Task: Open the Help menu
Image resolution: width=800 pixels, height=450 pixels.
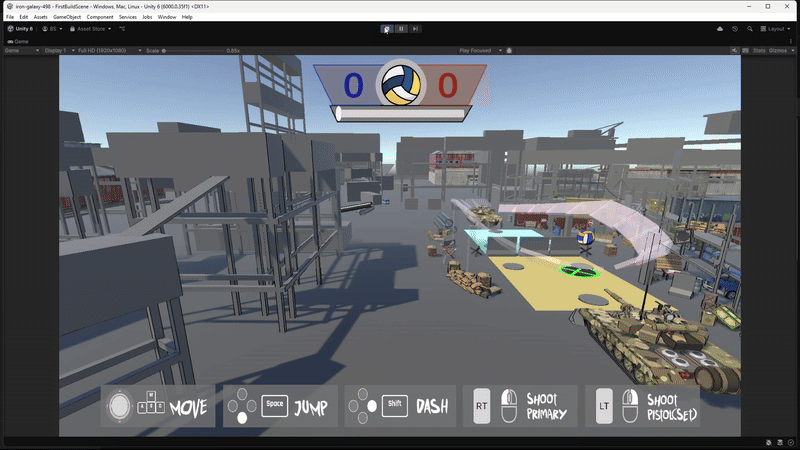Action: [x=187, y=17]
